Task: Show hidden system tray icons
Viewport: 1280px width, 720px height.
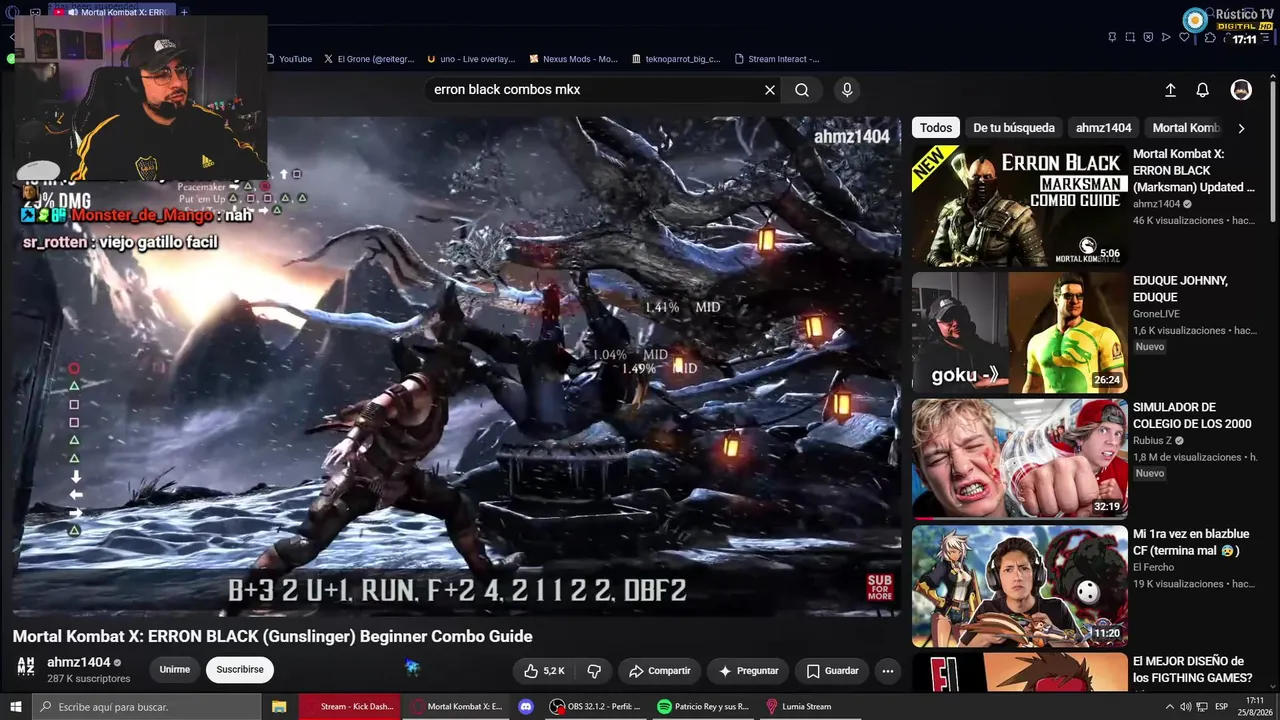Action: pos(1170,707)
